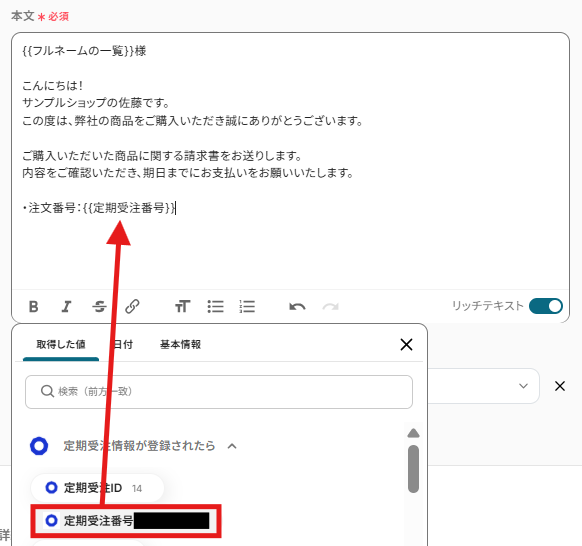Screen dimensions: 582x546
Task: Open the text size tool
Action: tap(182, 307)
